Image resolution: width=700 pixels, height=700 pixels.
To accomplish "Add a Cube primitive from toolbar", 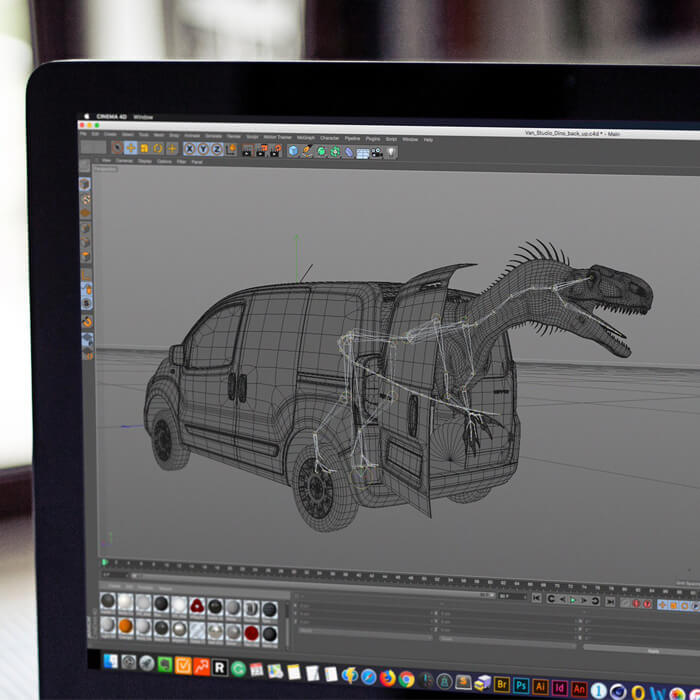I will 293,151.
